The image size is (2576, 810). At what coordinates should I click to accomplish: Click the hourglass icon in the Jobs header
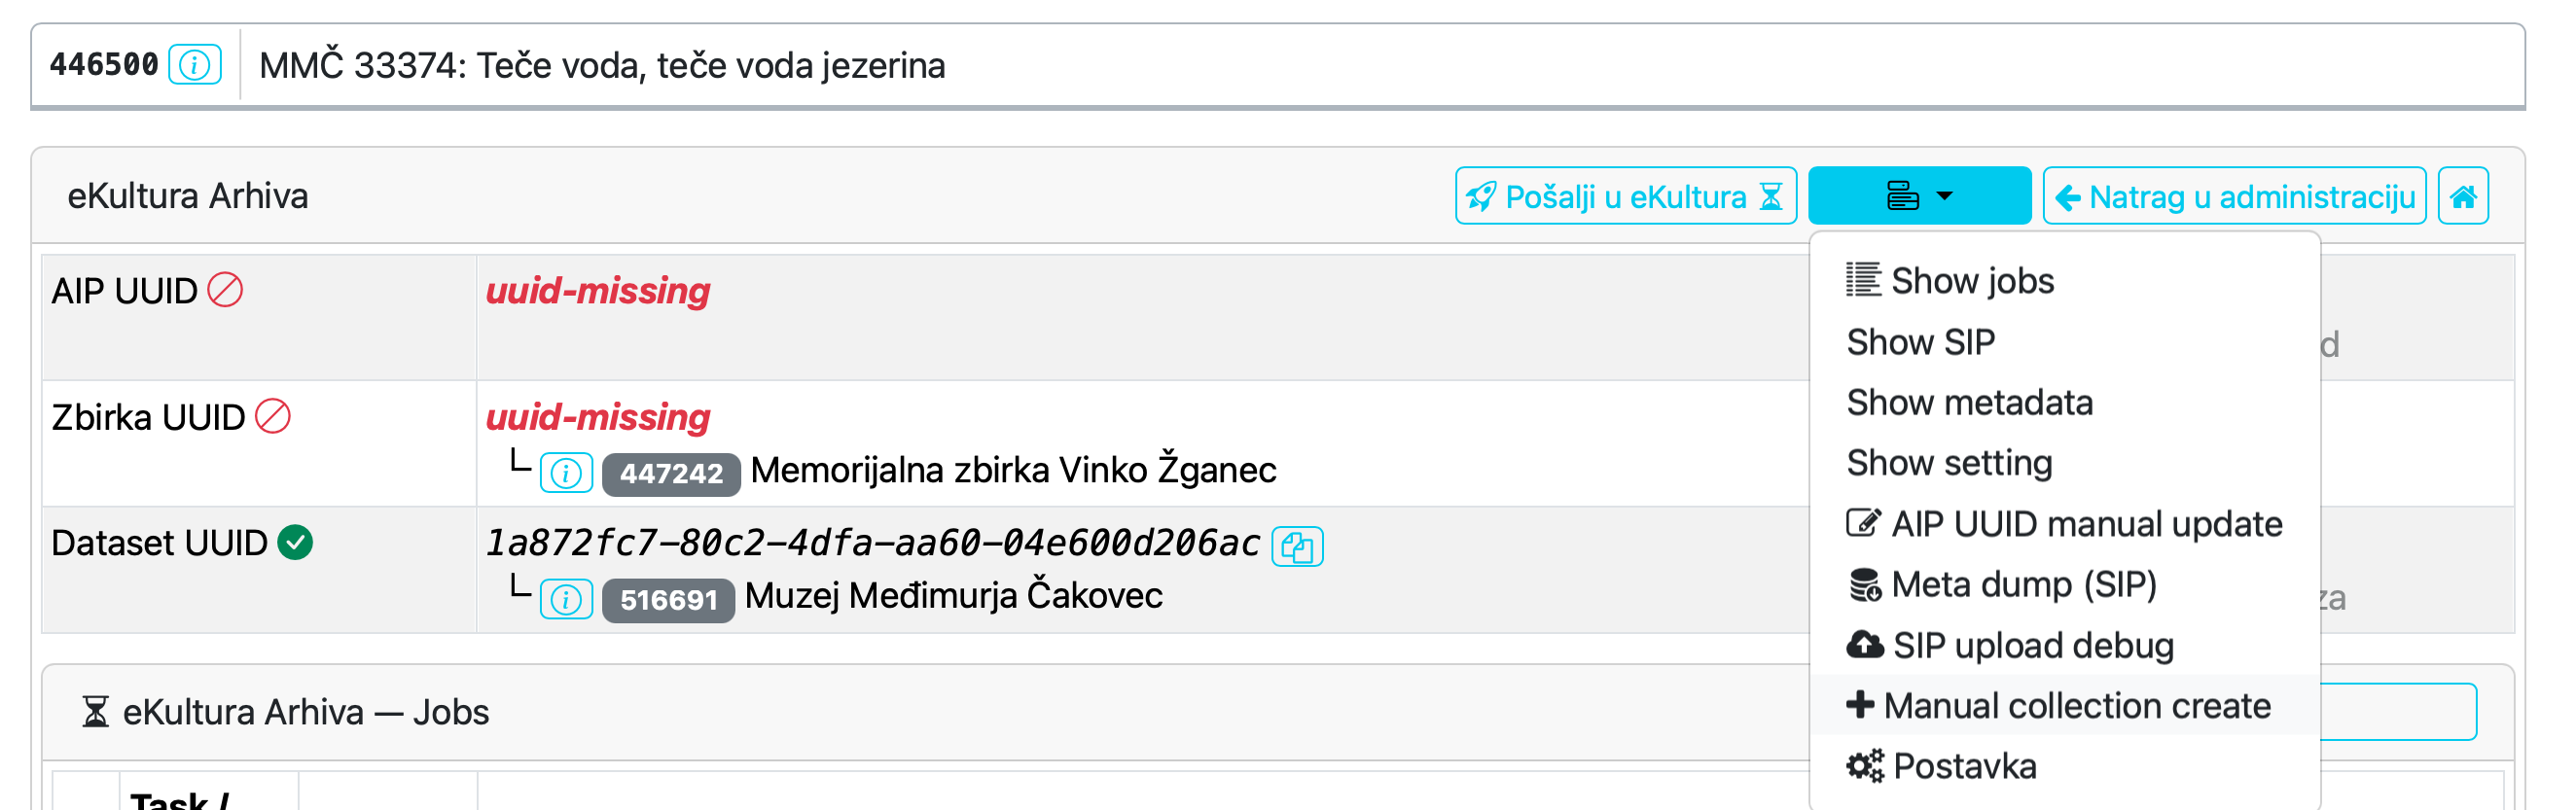95,712
